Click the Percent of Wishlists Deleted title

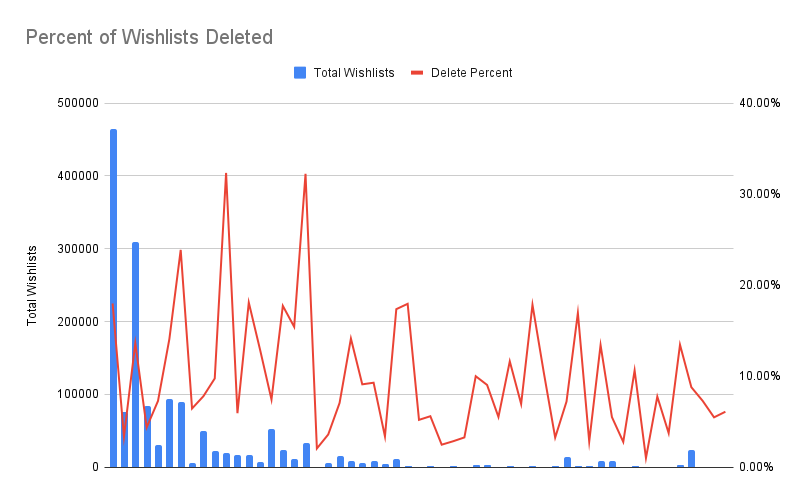click(149, 38)
